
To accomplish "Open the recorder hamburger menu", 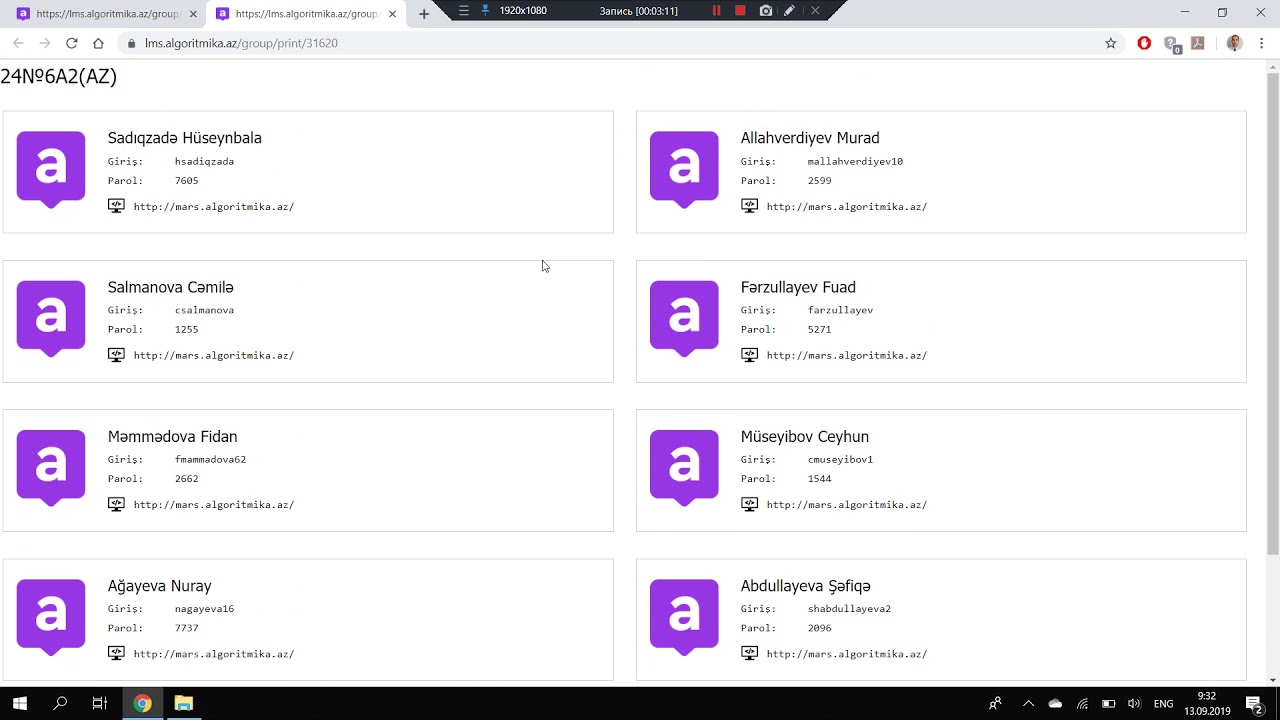I will point(464,11).
